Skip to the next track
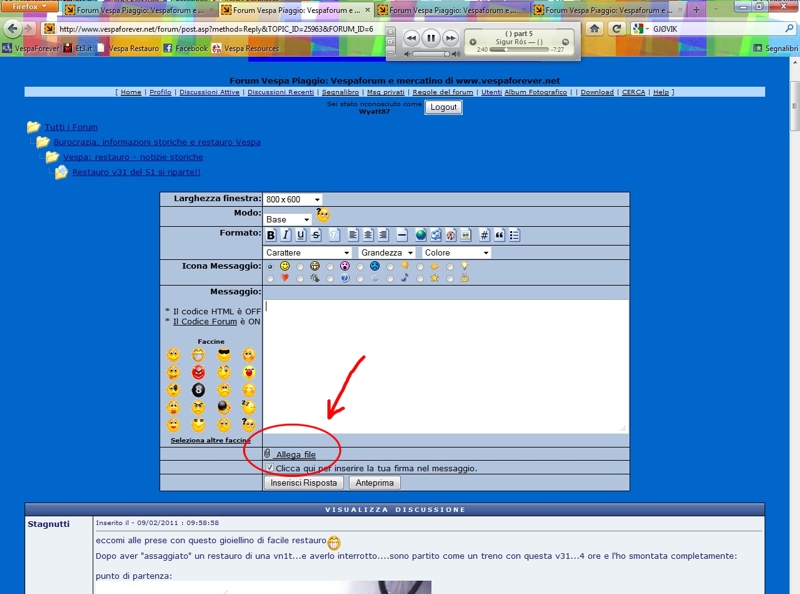This screenshot has width=800, height=594. click(x=450, y=38)
